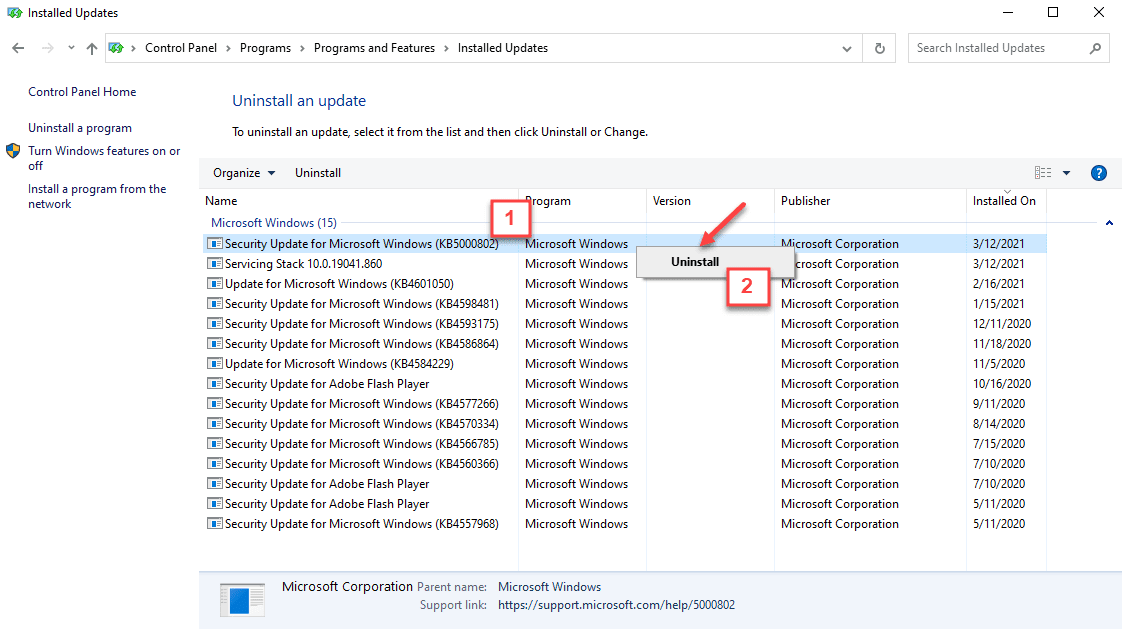Click the Installed Updates title bar icon

pos(14,13)
